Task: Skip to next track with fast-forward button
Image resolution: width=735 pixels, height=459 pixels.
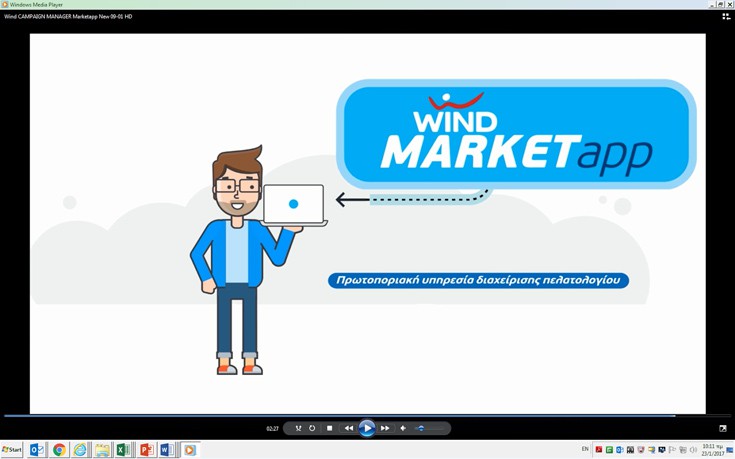Action: click(x=385, y=428)
